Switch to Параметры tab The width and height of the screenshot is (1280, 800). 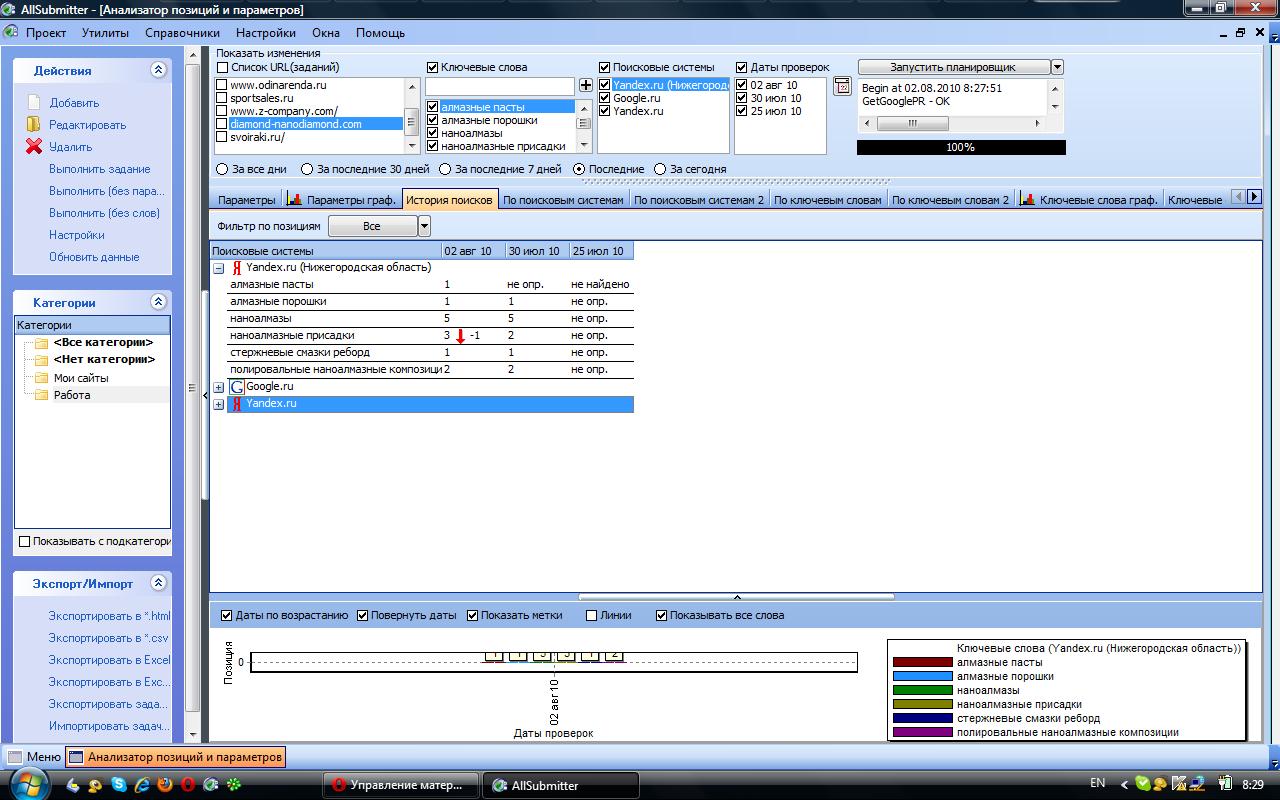247,200
